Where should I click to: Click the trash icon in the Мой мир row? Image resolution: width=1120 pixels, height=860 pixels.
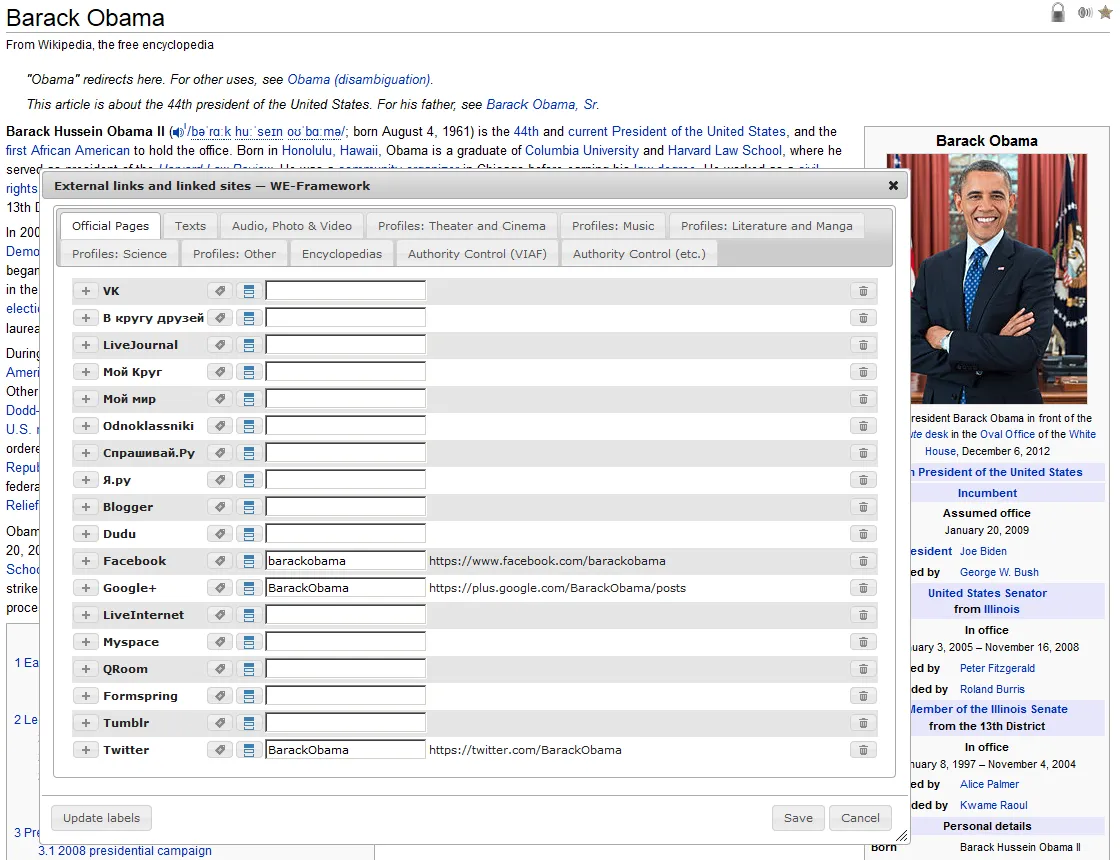[x=863, y=399]
